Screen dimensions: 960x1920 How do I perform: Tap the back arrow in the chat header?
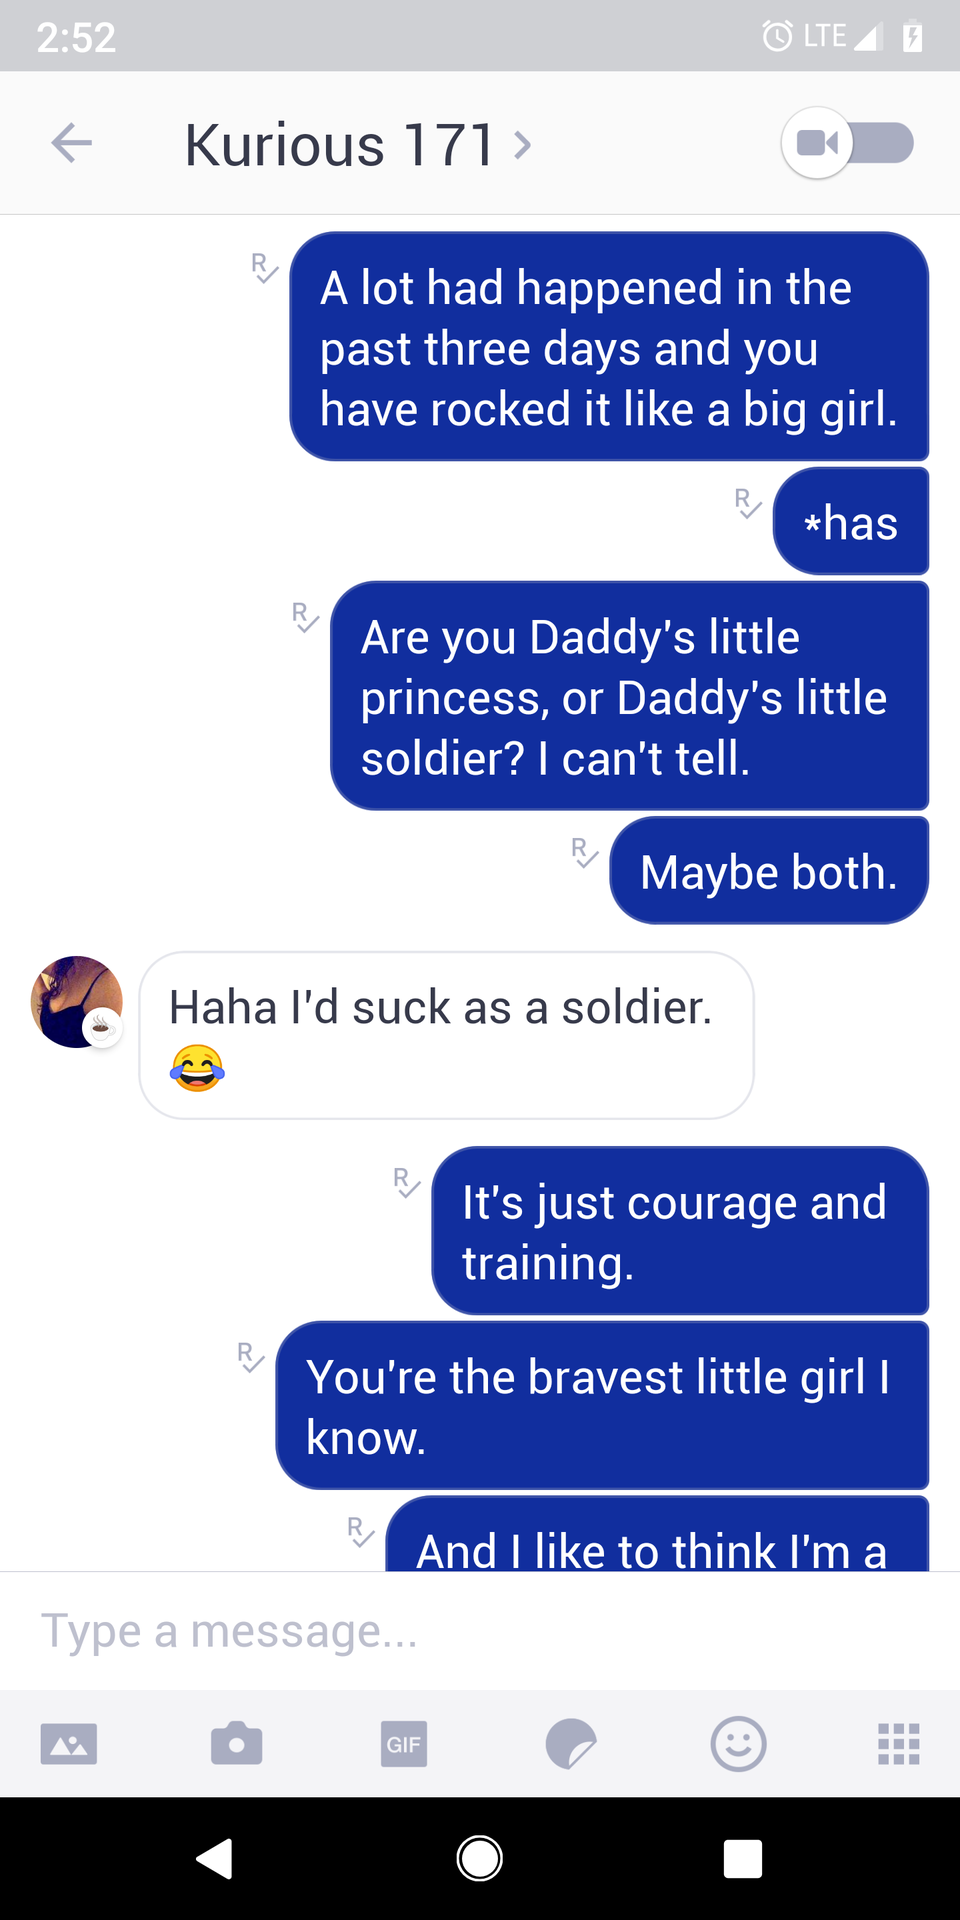pos(72,143)
